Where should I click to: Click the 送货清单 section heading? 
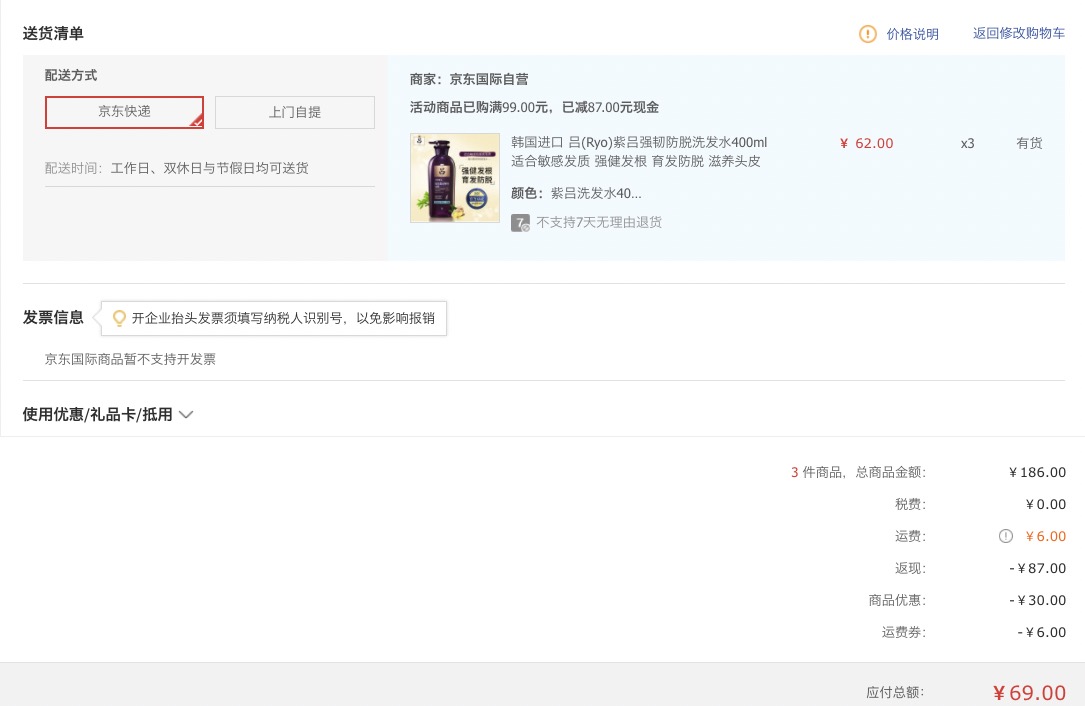tap(53, 33)
